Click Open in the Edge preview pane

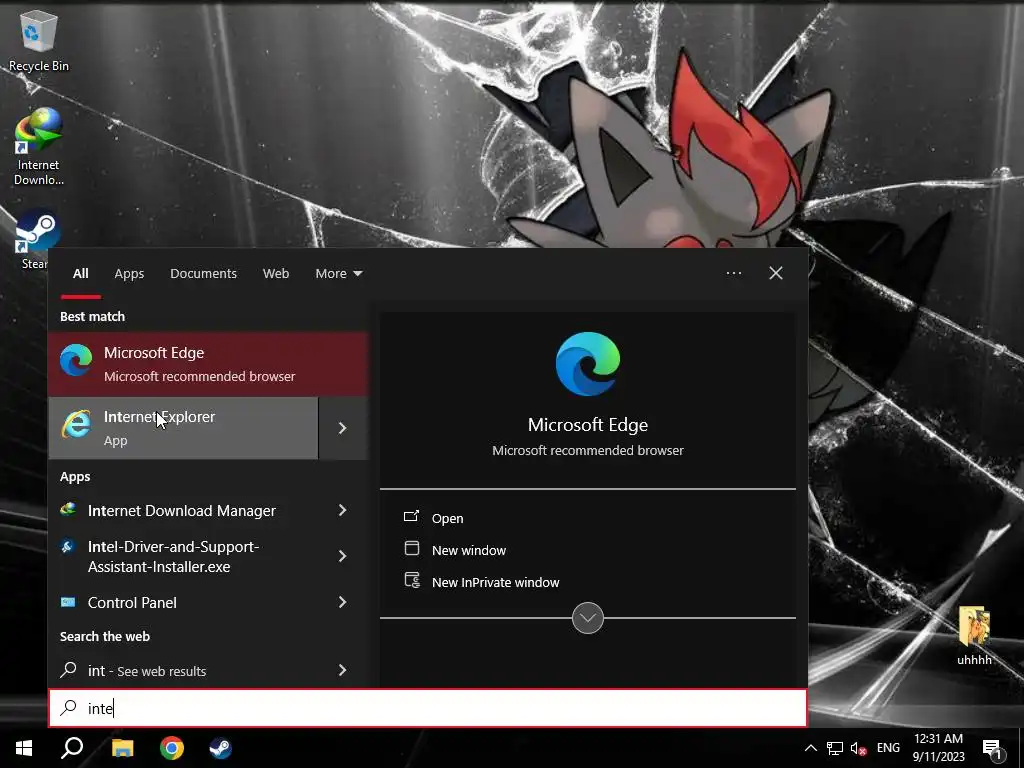[x=447, y=518]
